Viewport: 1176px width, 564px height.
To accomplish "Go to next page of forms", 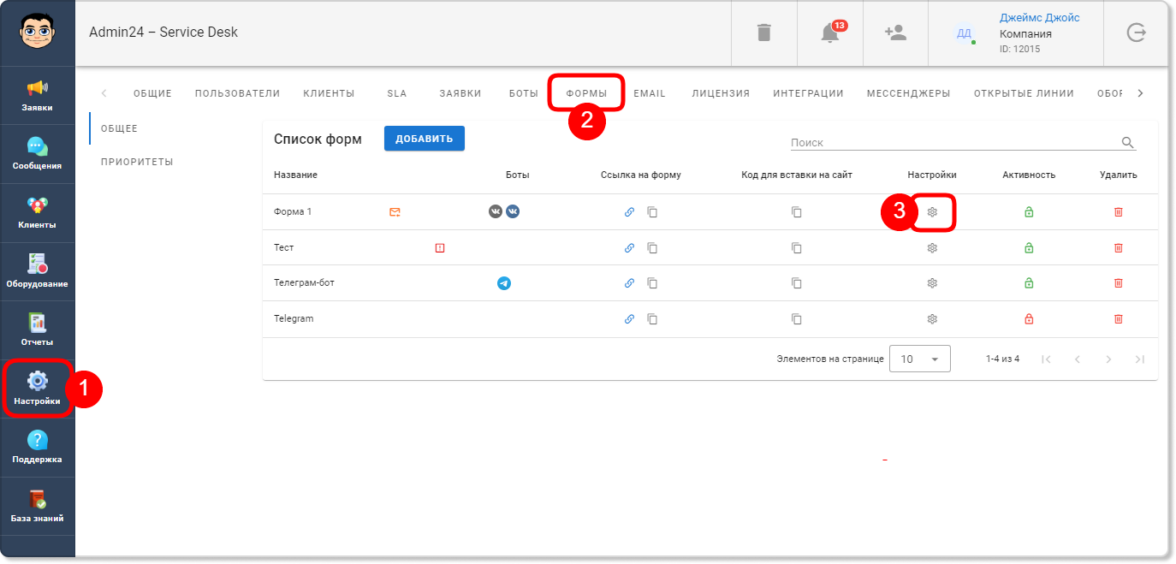I will click(x=1108, y=359).
